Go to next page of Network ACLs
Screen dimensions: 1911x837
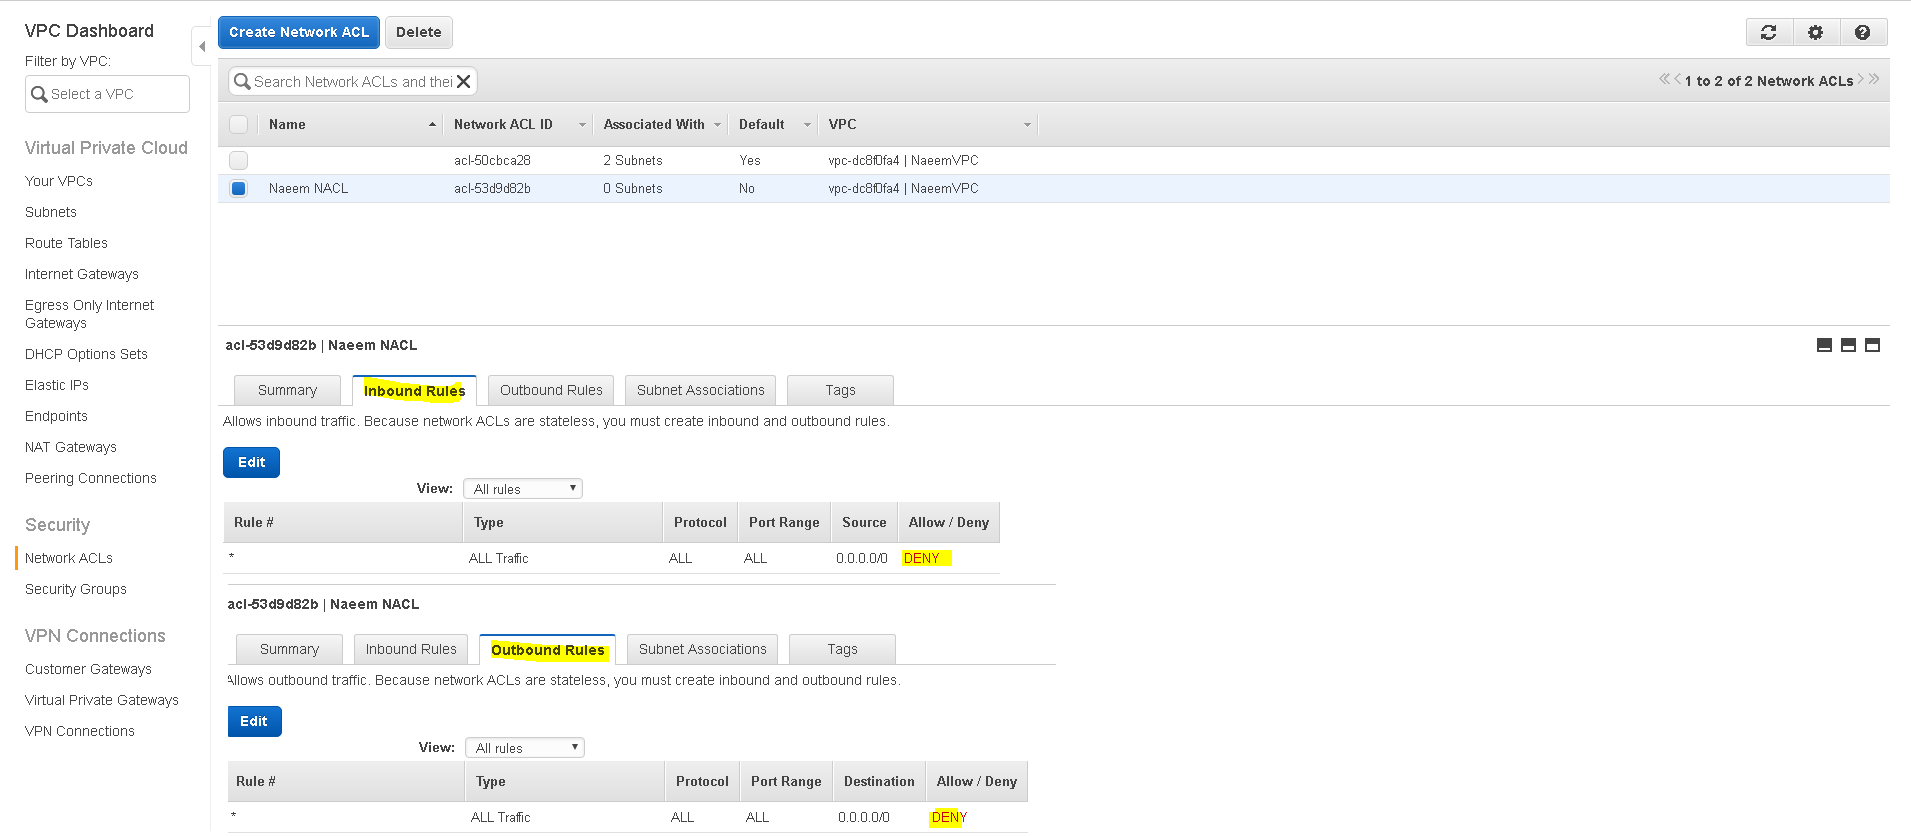click(1861, 79)
